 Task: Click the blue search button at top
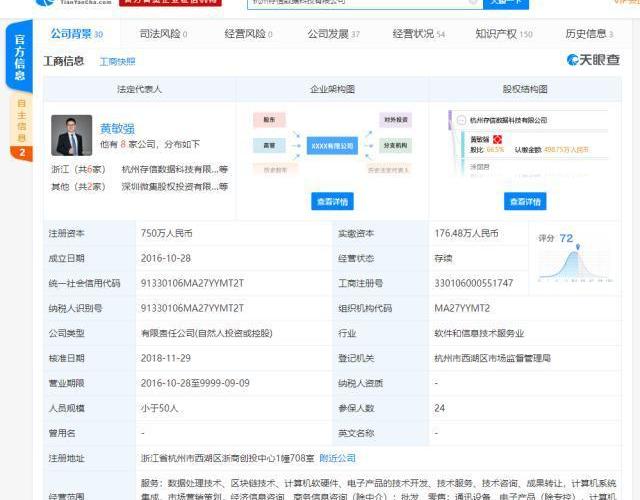[506, 3]
